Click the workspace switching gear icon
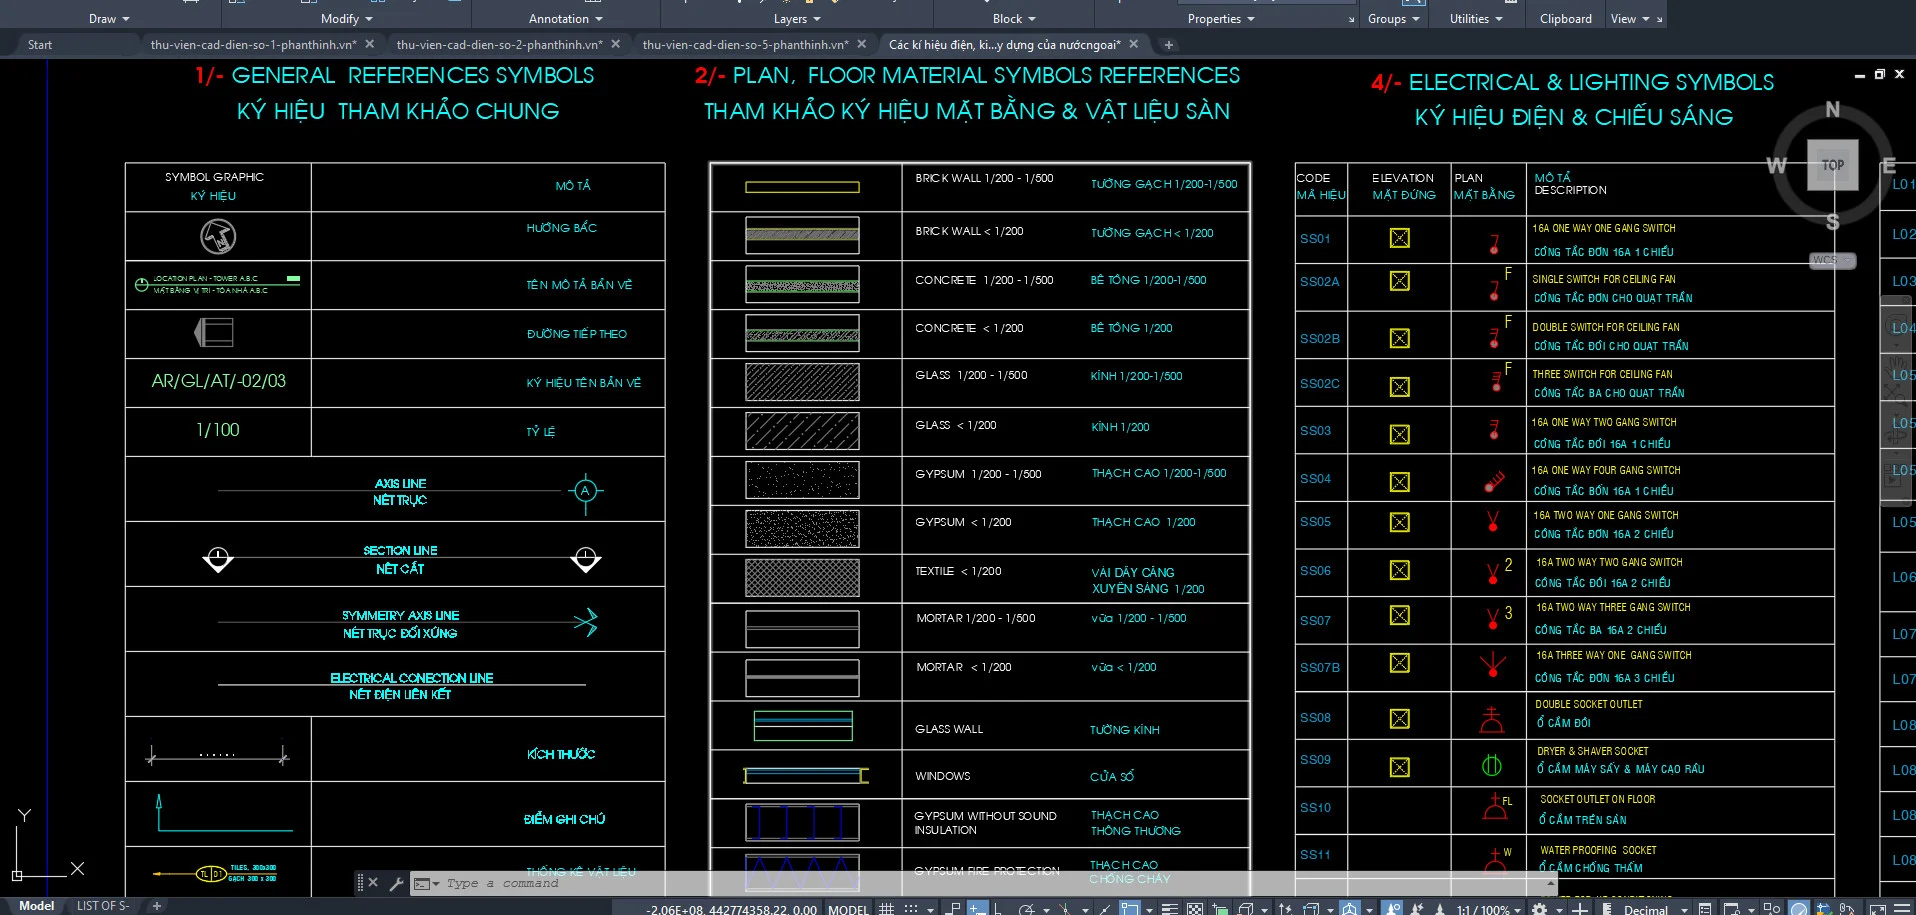 pos(1539,908)
